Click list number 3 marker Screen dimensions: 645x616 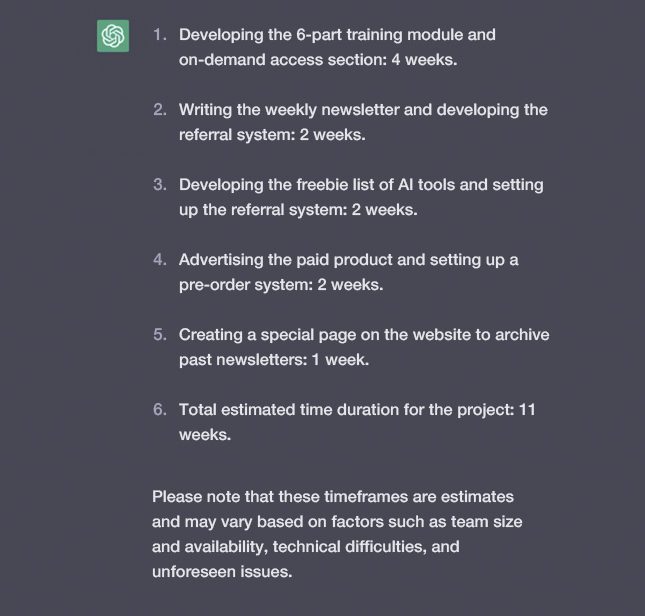(160, 185)
